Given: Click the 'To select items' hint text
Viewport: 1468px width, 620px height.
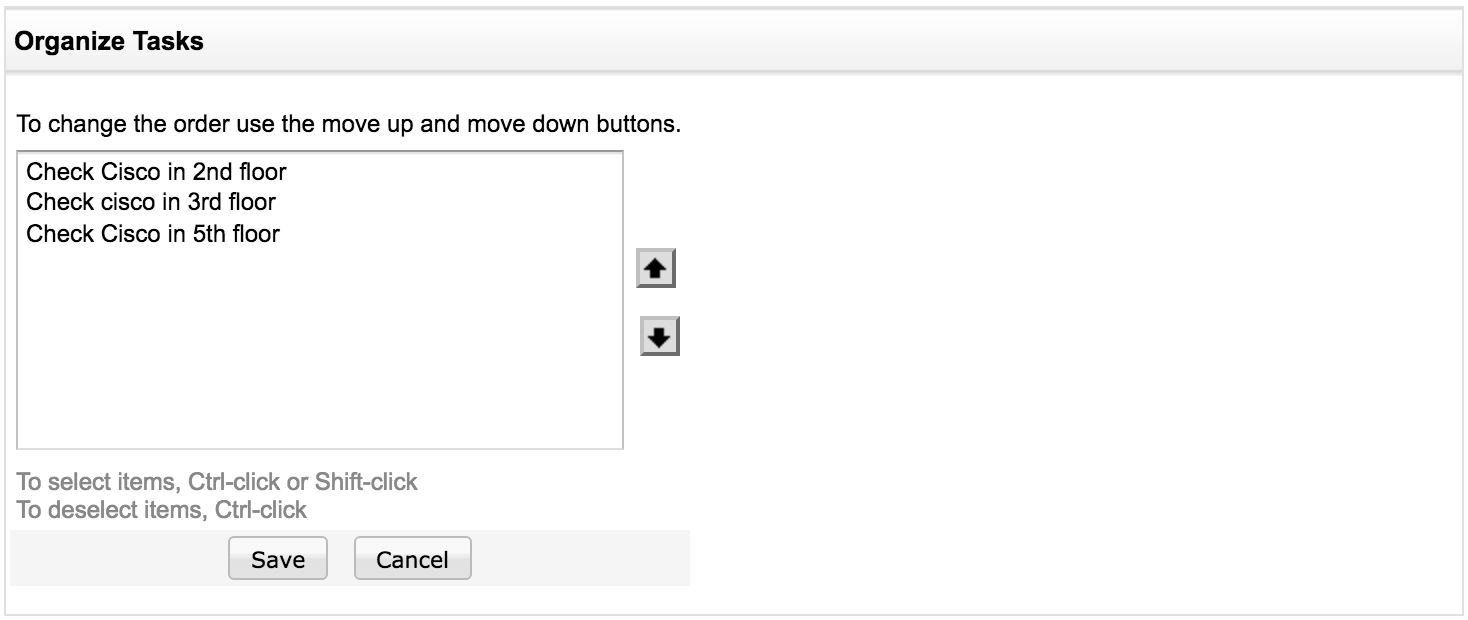Looking at the screenshot, I should 217,482.
